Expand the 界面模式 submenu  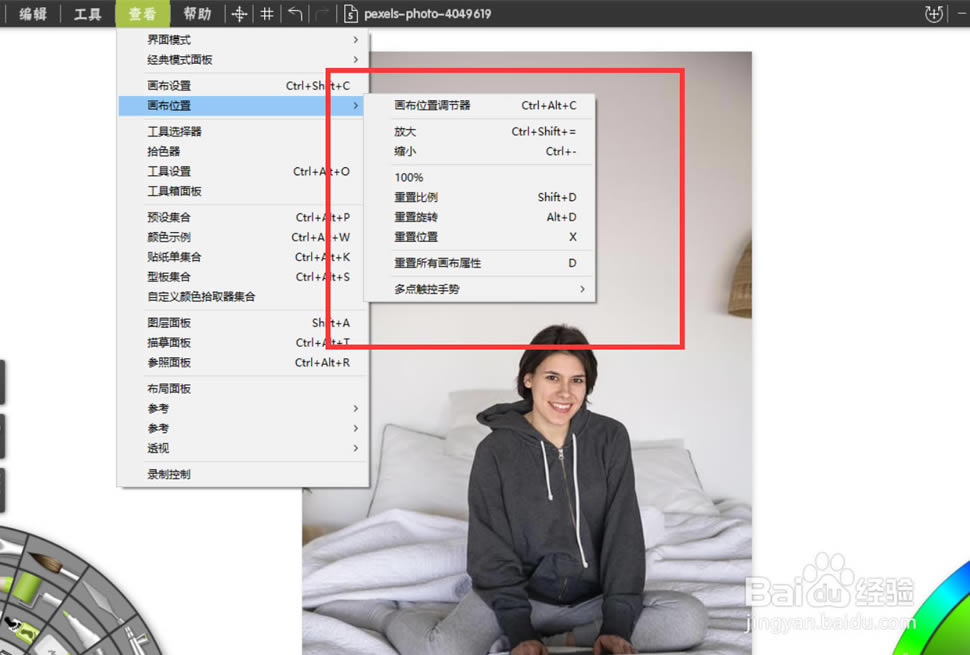point(243,40)
